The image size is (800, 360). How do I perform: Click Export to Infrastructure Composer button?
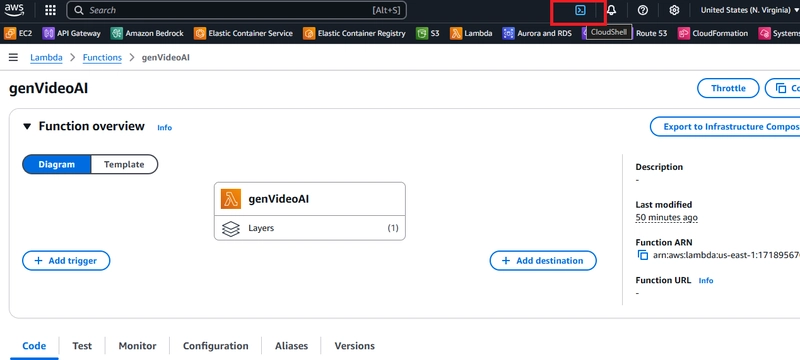tap(725, 127)
